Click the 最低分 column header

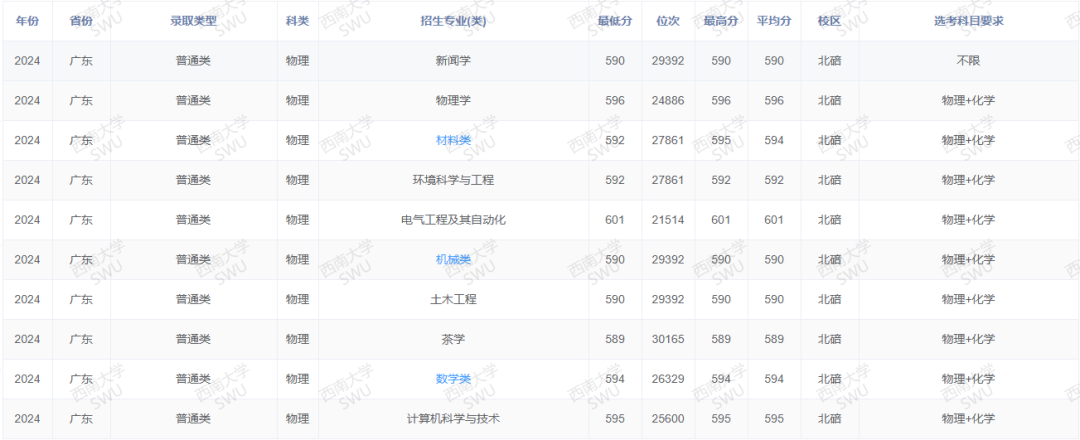(x=615, y=21)
